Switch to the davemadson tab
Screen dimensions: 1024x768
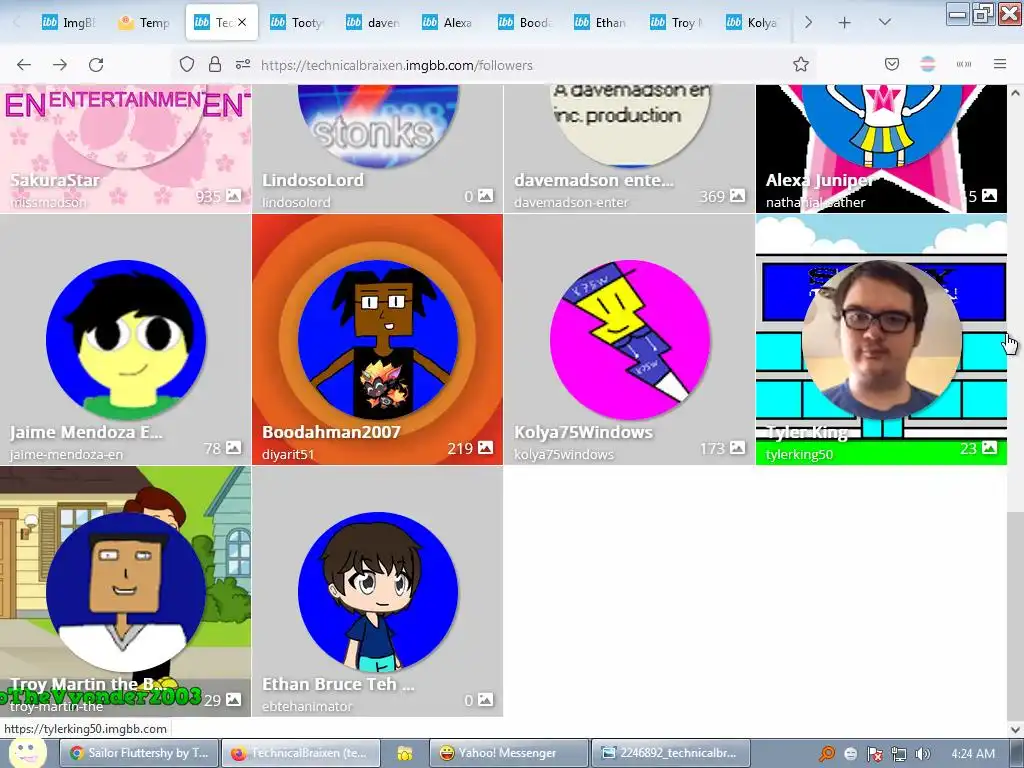click(x=374, y=23)
